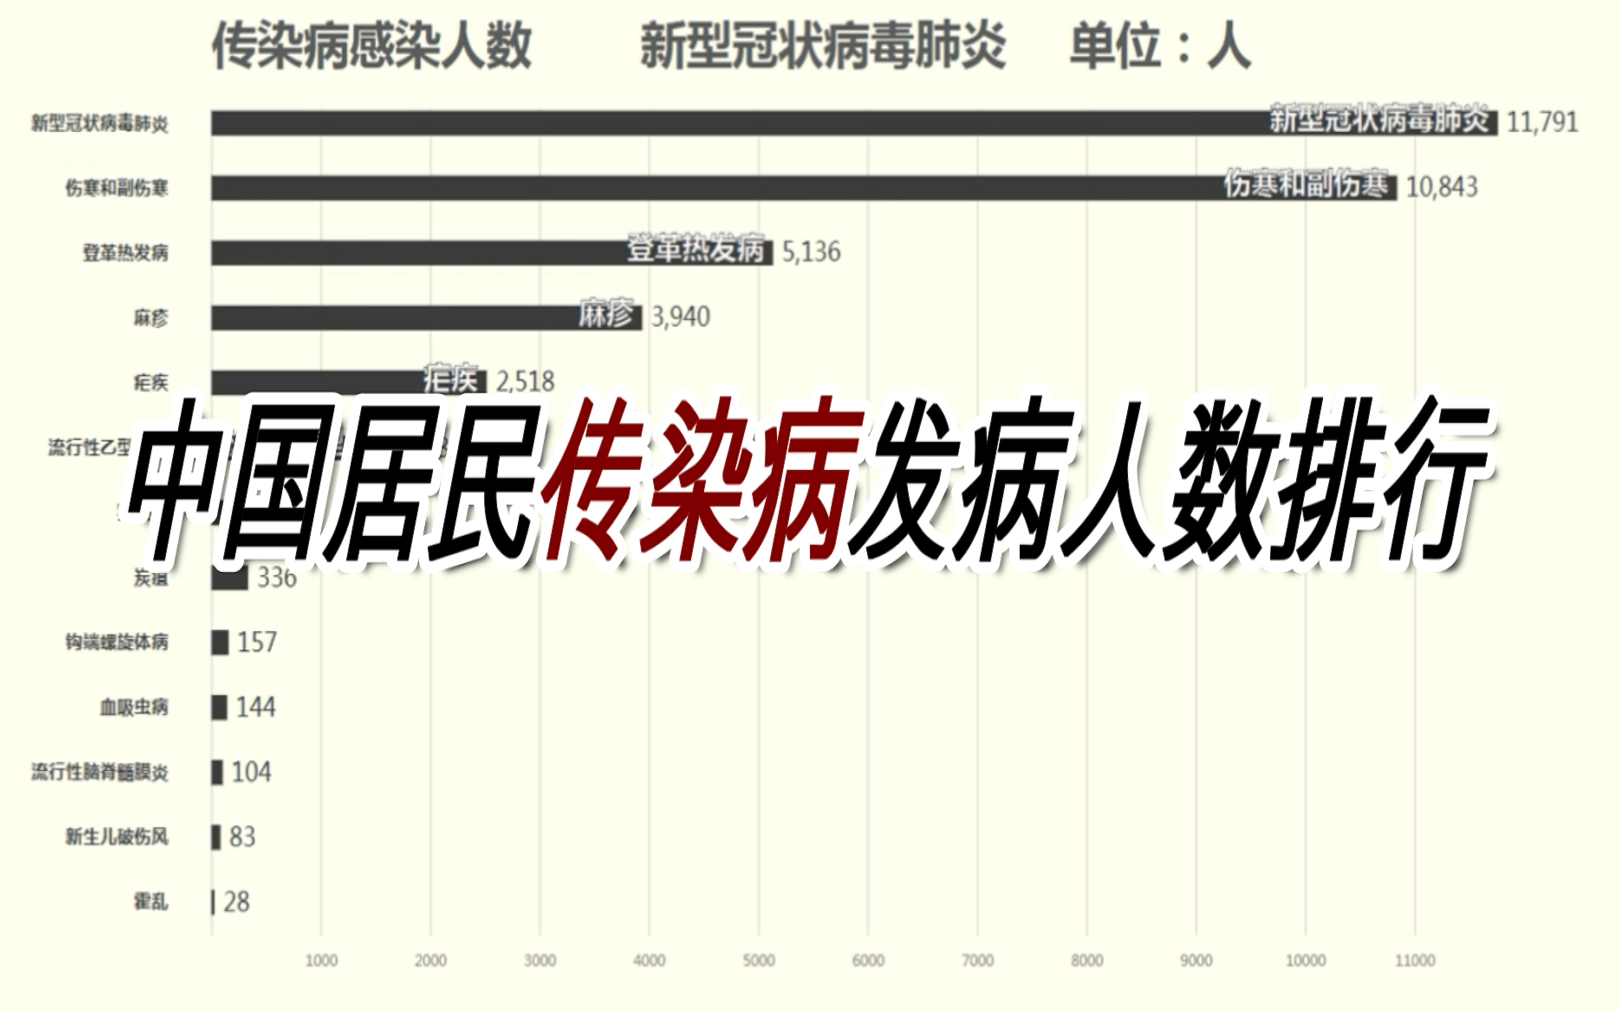1619x1011 pixels.
Task: Click the y-axis label 钩端螺旋体病
Action: click(x=117, y=642)
